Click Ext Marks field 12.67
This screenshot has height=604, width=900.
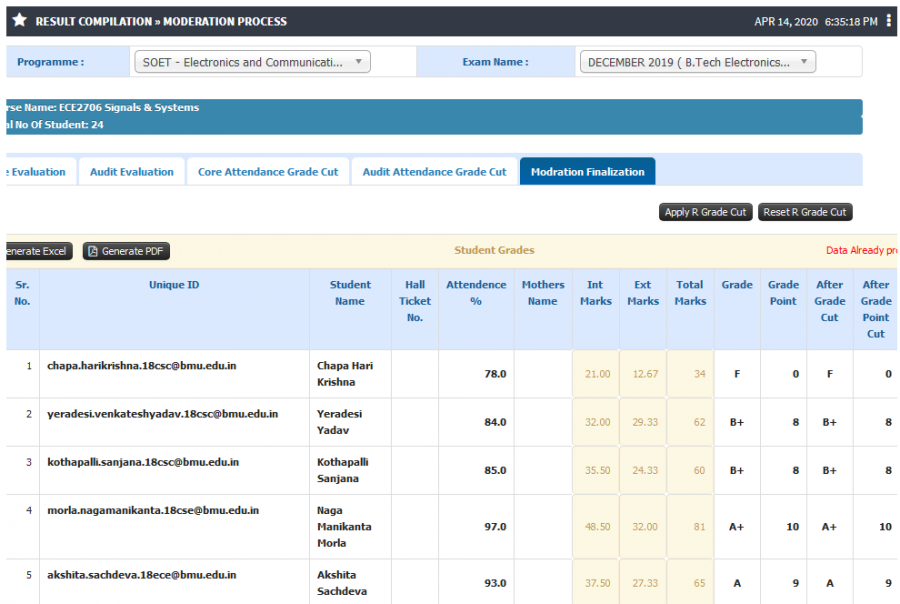click(643, 374)
